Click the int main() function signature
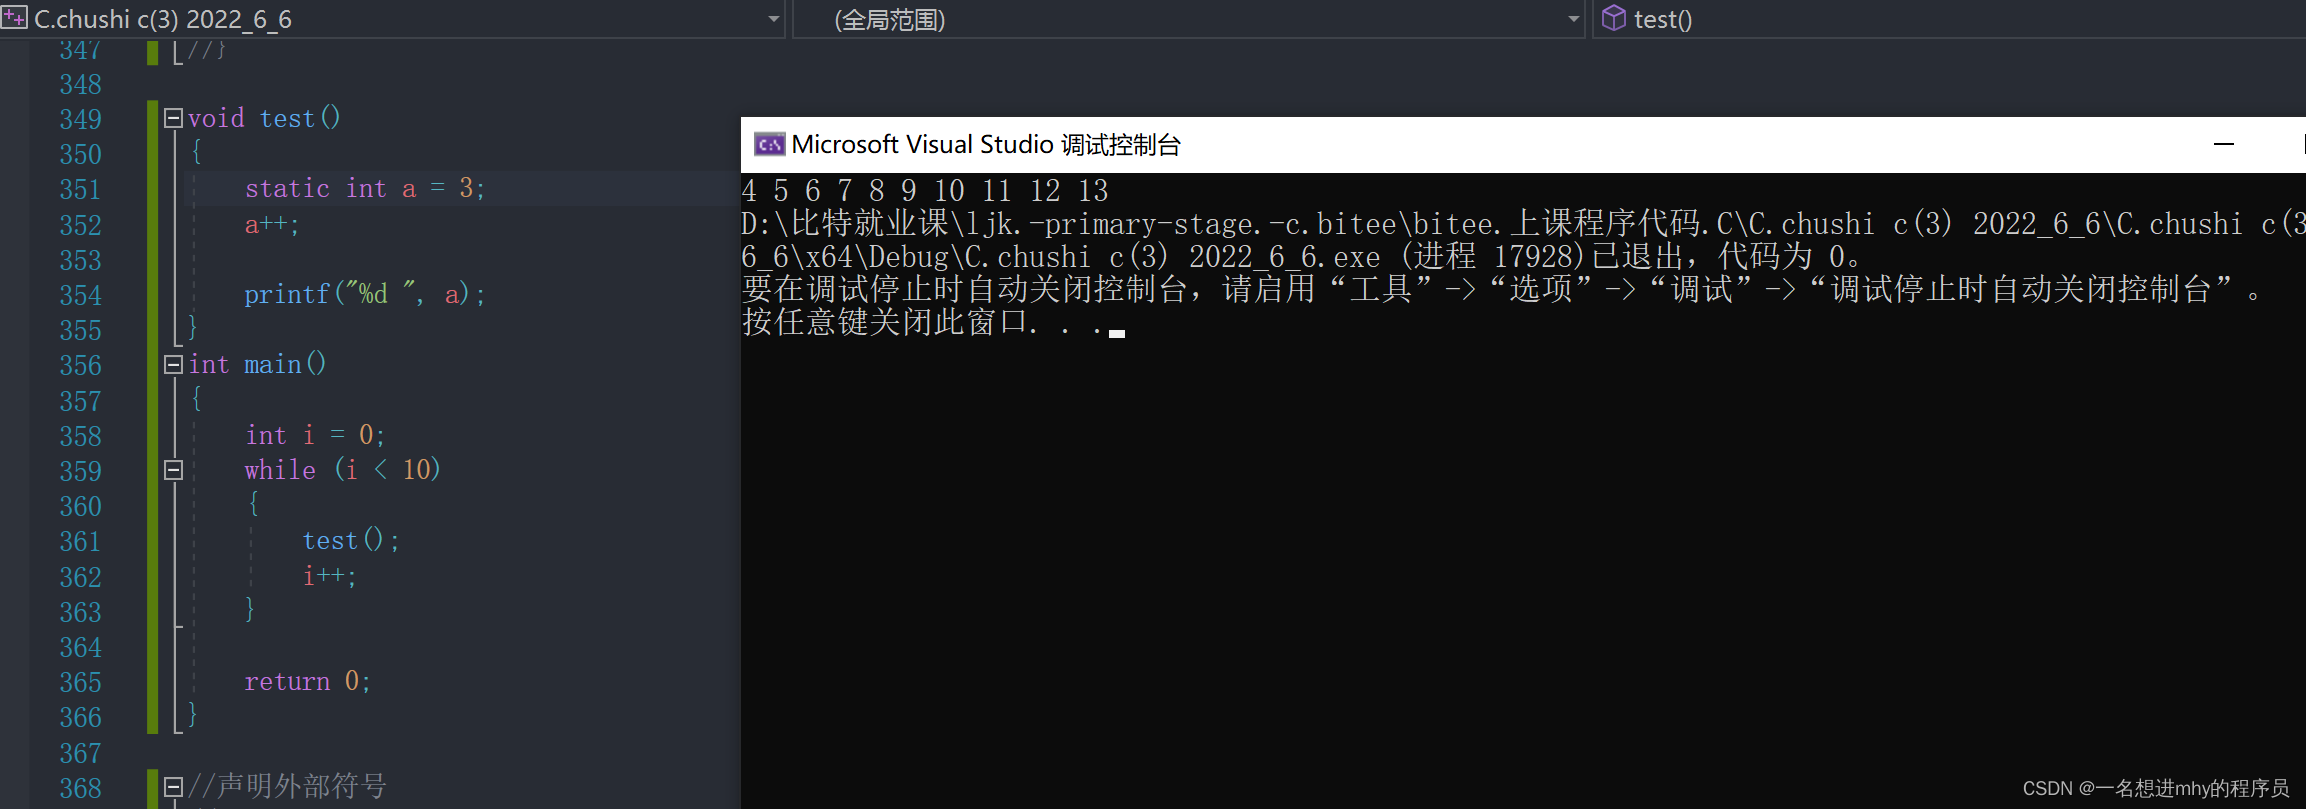The image size is (2306, 809). pos(257,364)
